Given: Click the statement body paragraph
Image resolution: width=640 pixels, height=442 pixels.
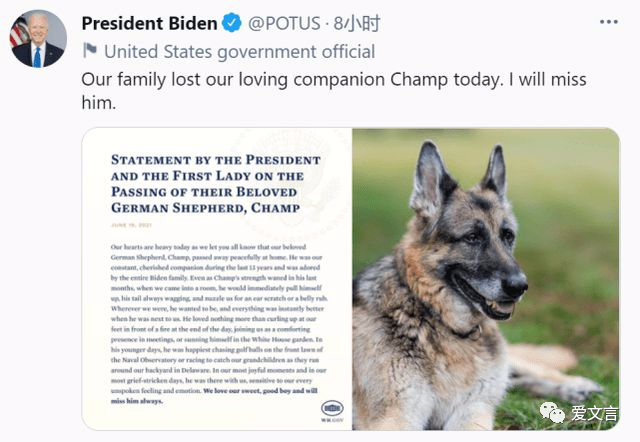Looking at the screenshot, I should click(215, 311).
